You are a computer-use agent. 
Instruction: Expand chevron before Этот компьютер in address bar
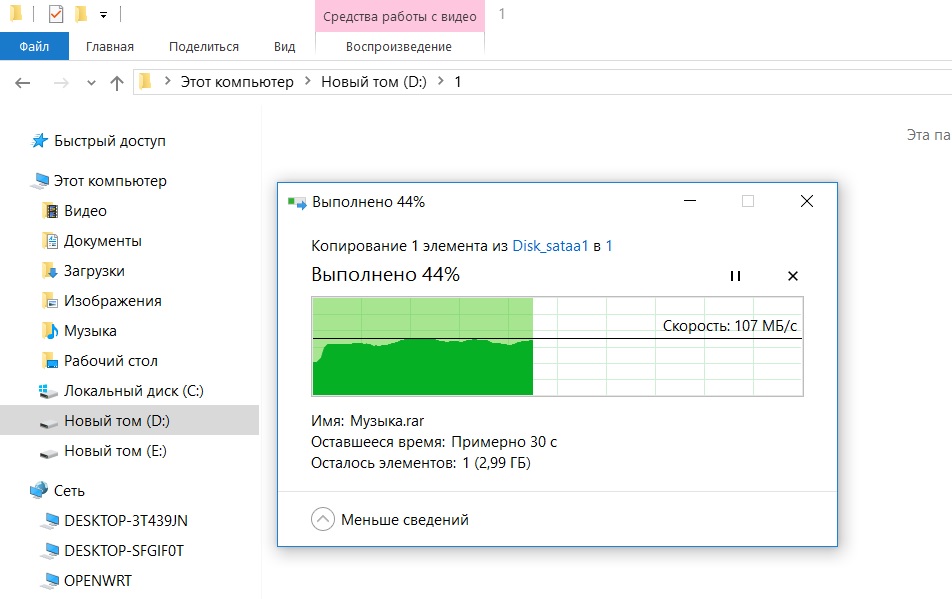[x=168, y=81]
